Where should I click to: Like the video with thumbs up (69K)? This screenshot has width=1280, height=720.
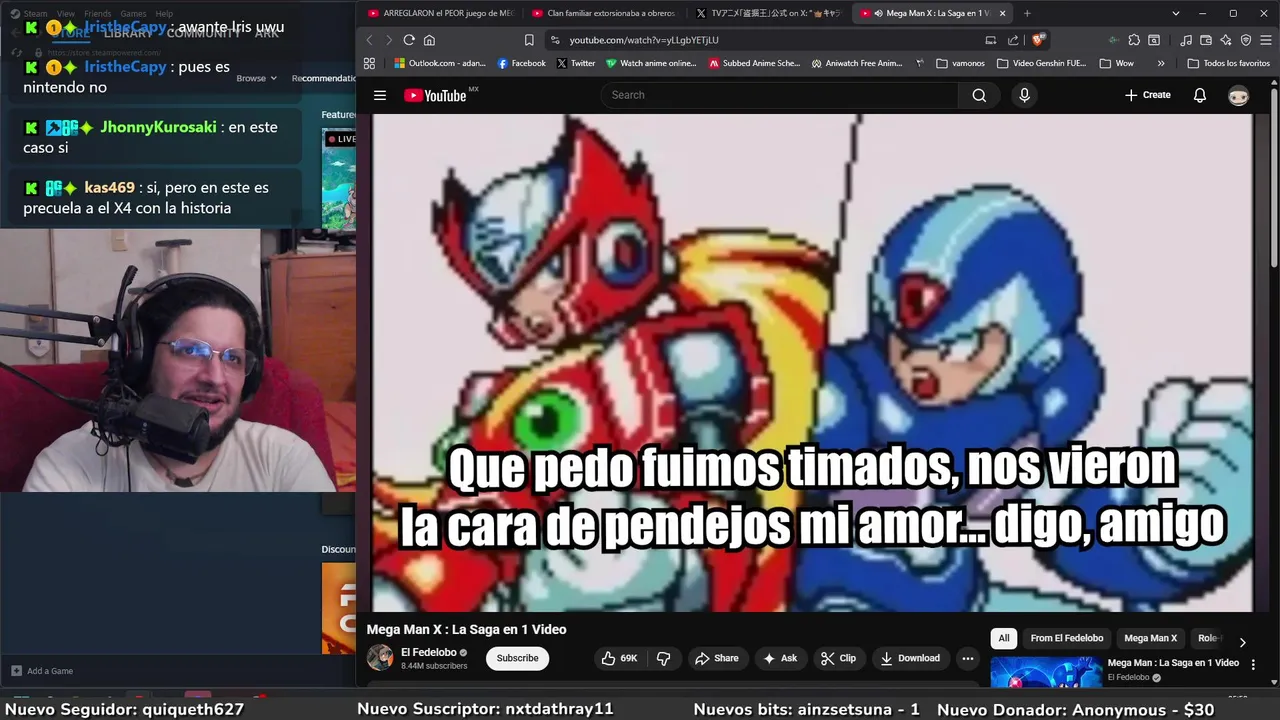(619, 658)
